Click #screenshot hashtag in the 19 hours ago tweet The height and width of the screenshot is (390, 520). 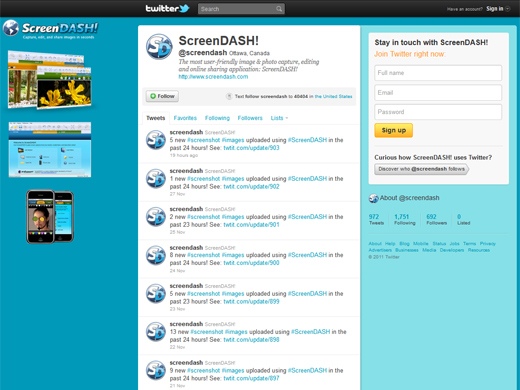click(x=204, y=140)
